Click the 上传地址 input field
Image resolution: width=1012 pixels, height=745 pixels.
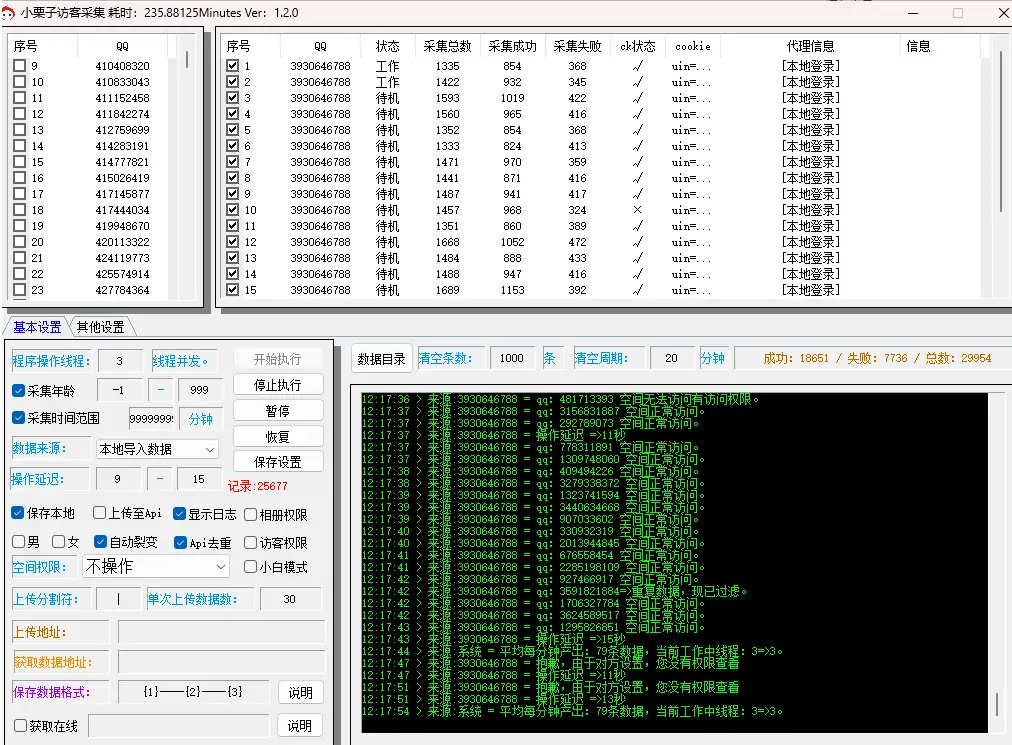pyautogui.click(x=221, y=632)
